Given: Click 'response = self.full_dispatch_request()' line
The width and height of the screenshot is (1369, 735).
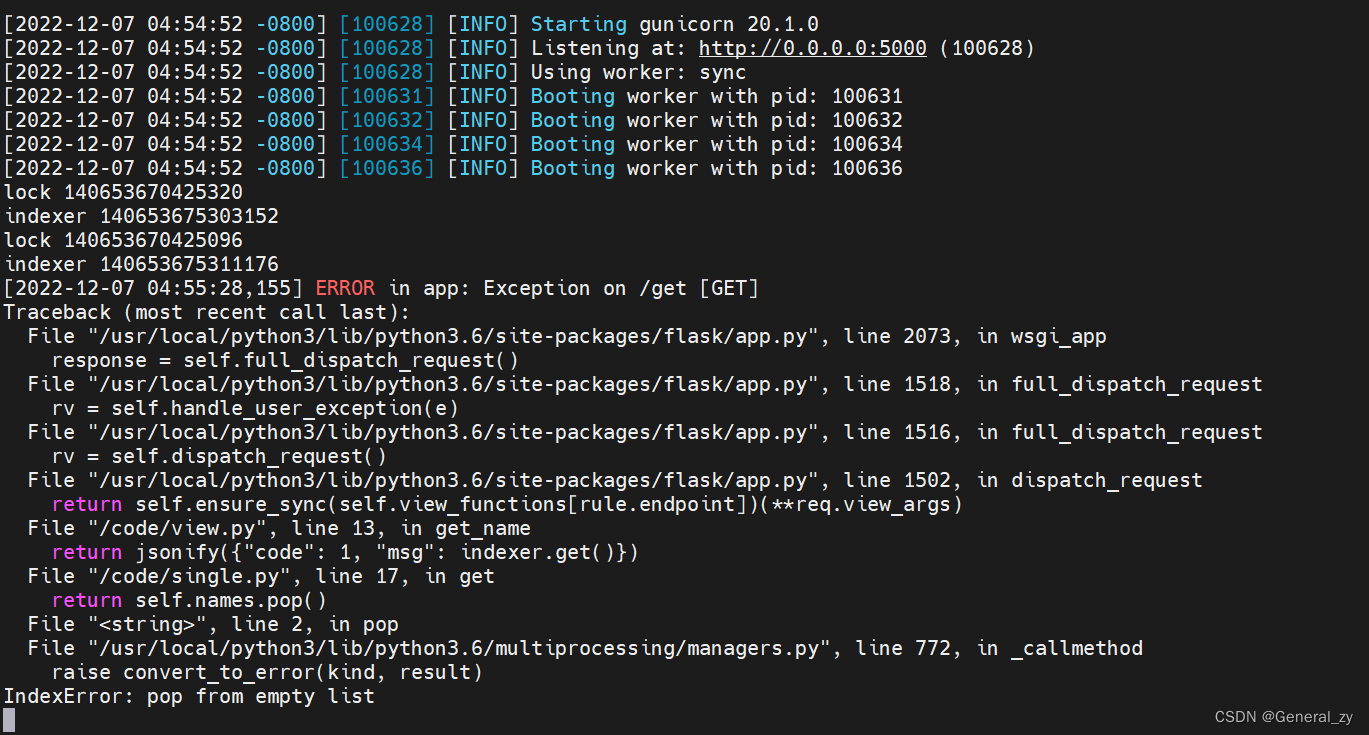Looking at the screenshot, I should (285, 360).
